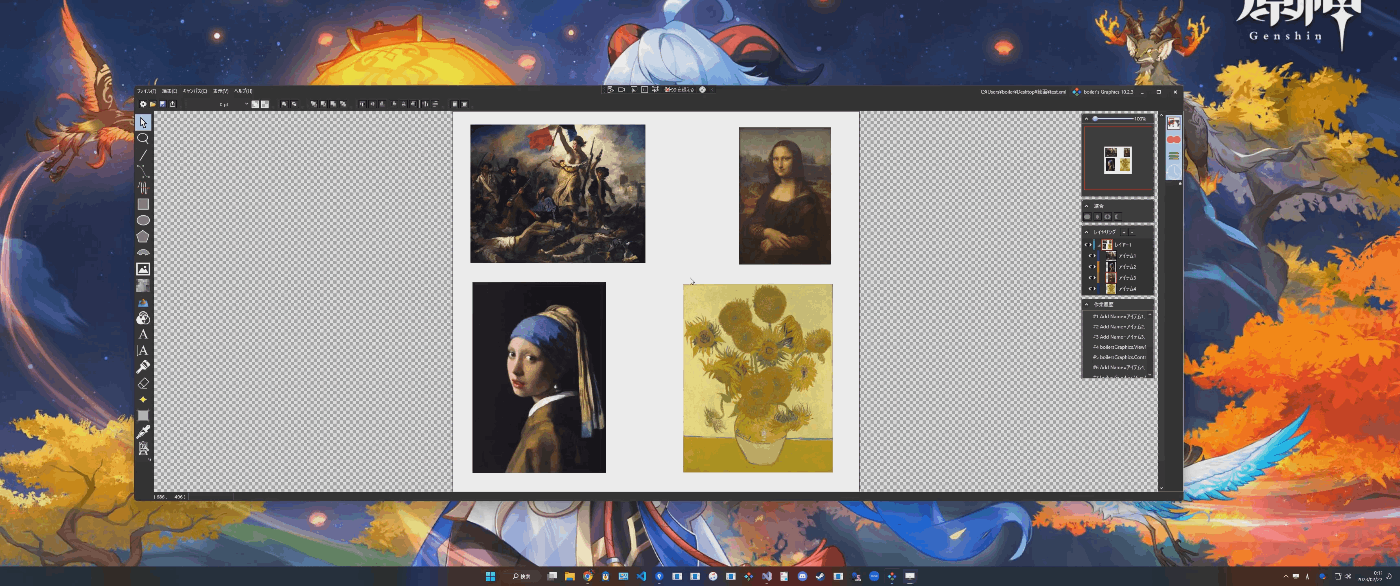
Task: Click the navigator canvas preview thumbnail
Action: [x=1117, y=160]
